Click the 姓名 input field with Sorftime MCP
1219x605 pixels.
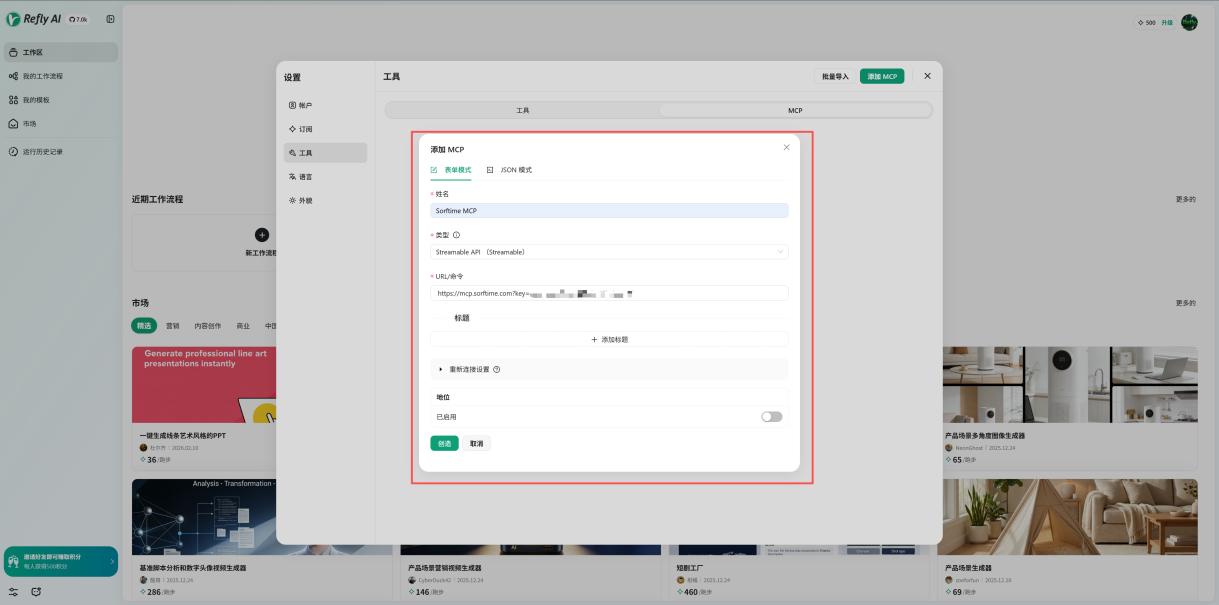click(609, 211)
